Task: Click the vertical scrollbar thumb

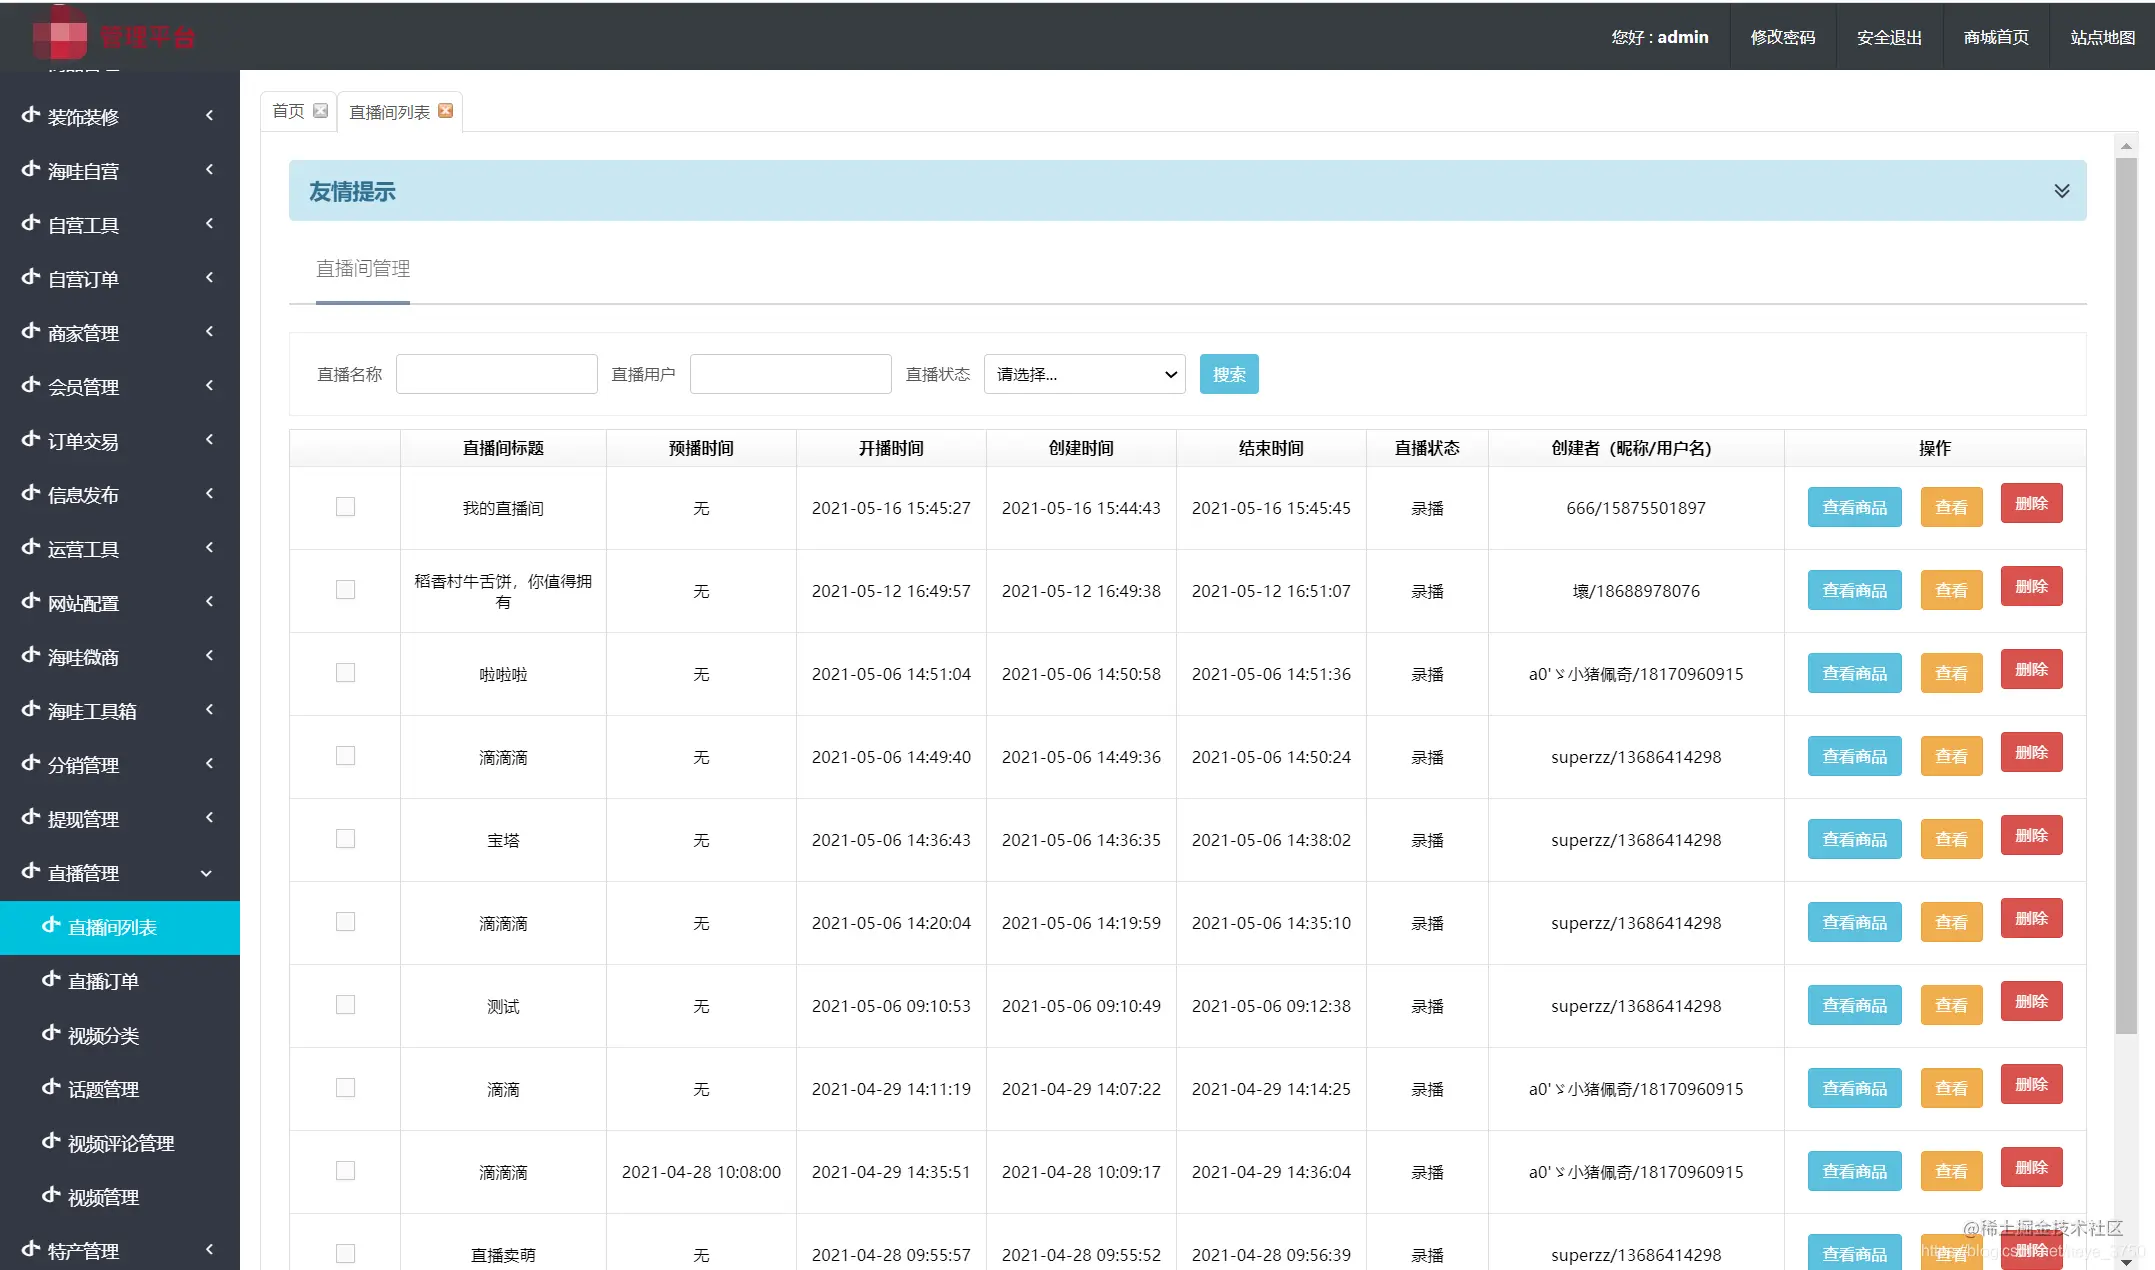Action: point(2126,595)
